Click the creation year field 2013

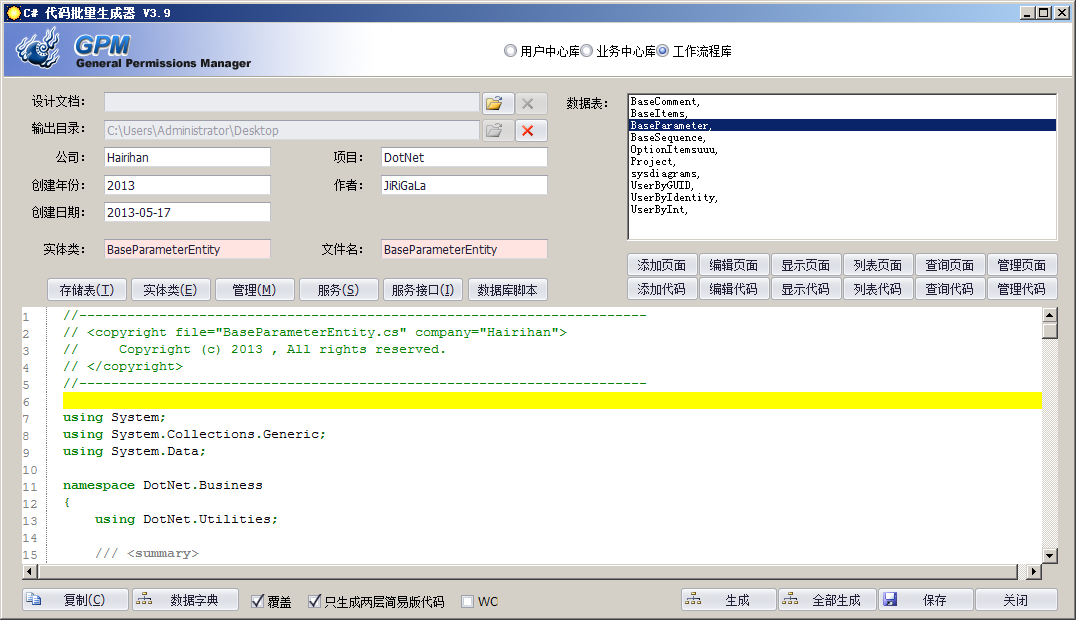[187, 185]
